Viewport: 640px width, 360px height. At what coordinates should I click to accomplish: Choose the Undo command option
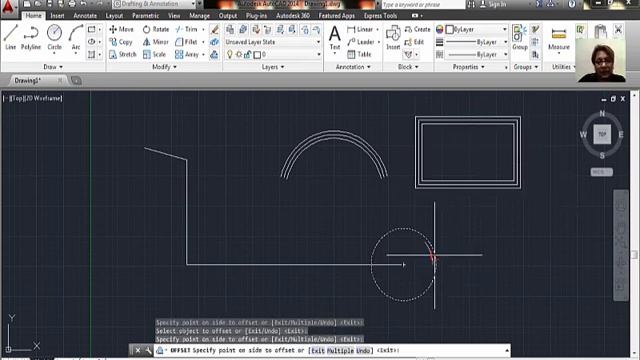click(363, 350)
